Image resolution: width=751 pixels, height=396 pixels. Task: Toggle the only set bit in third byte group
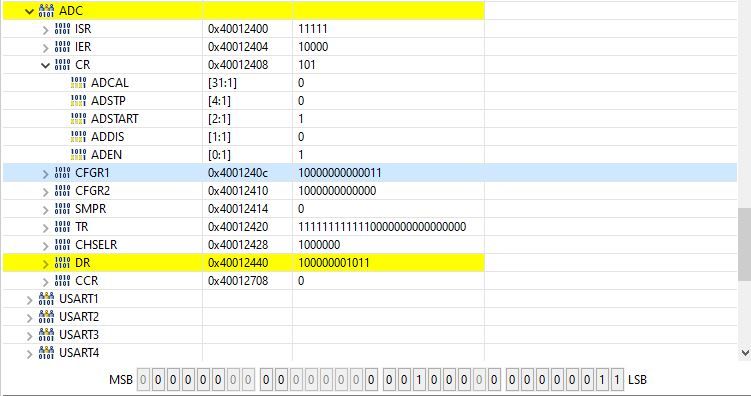click(x=419, y=380)
